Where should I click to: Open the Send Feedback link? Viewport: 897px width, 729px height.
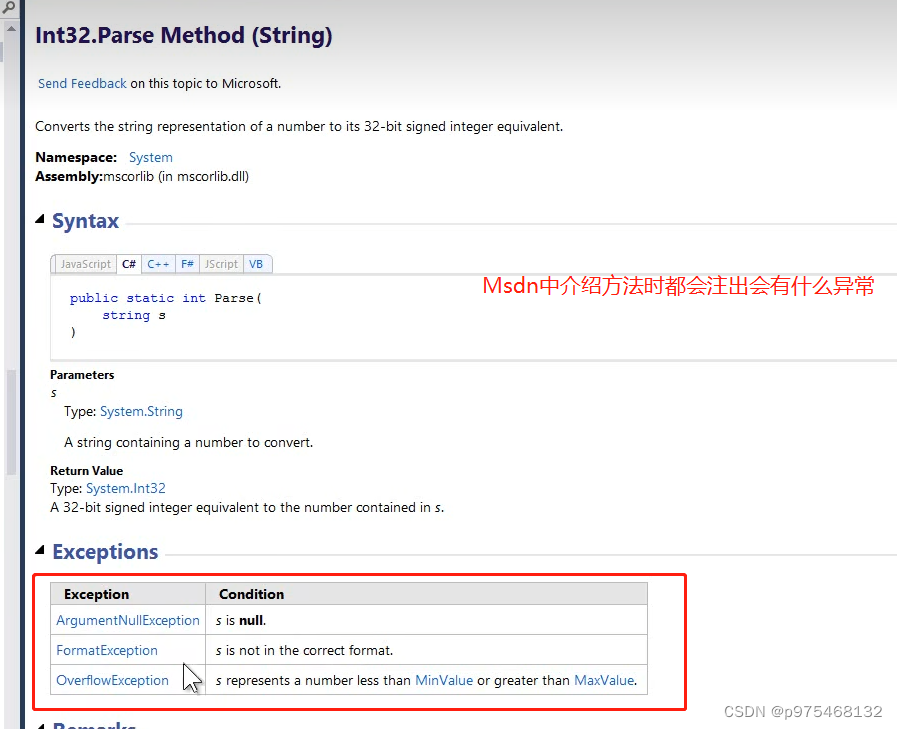pyautogui.click(x=82, y=84)
